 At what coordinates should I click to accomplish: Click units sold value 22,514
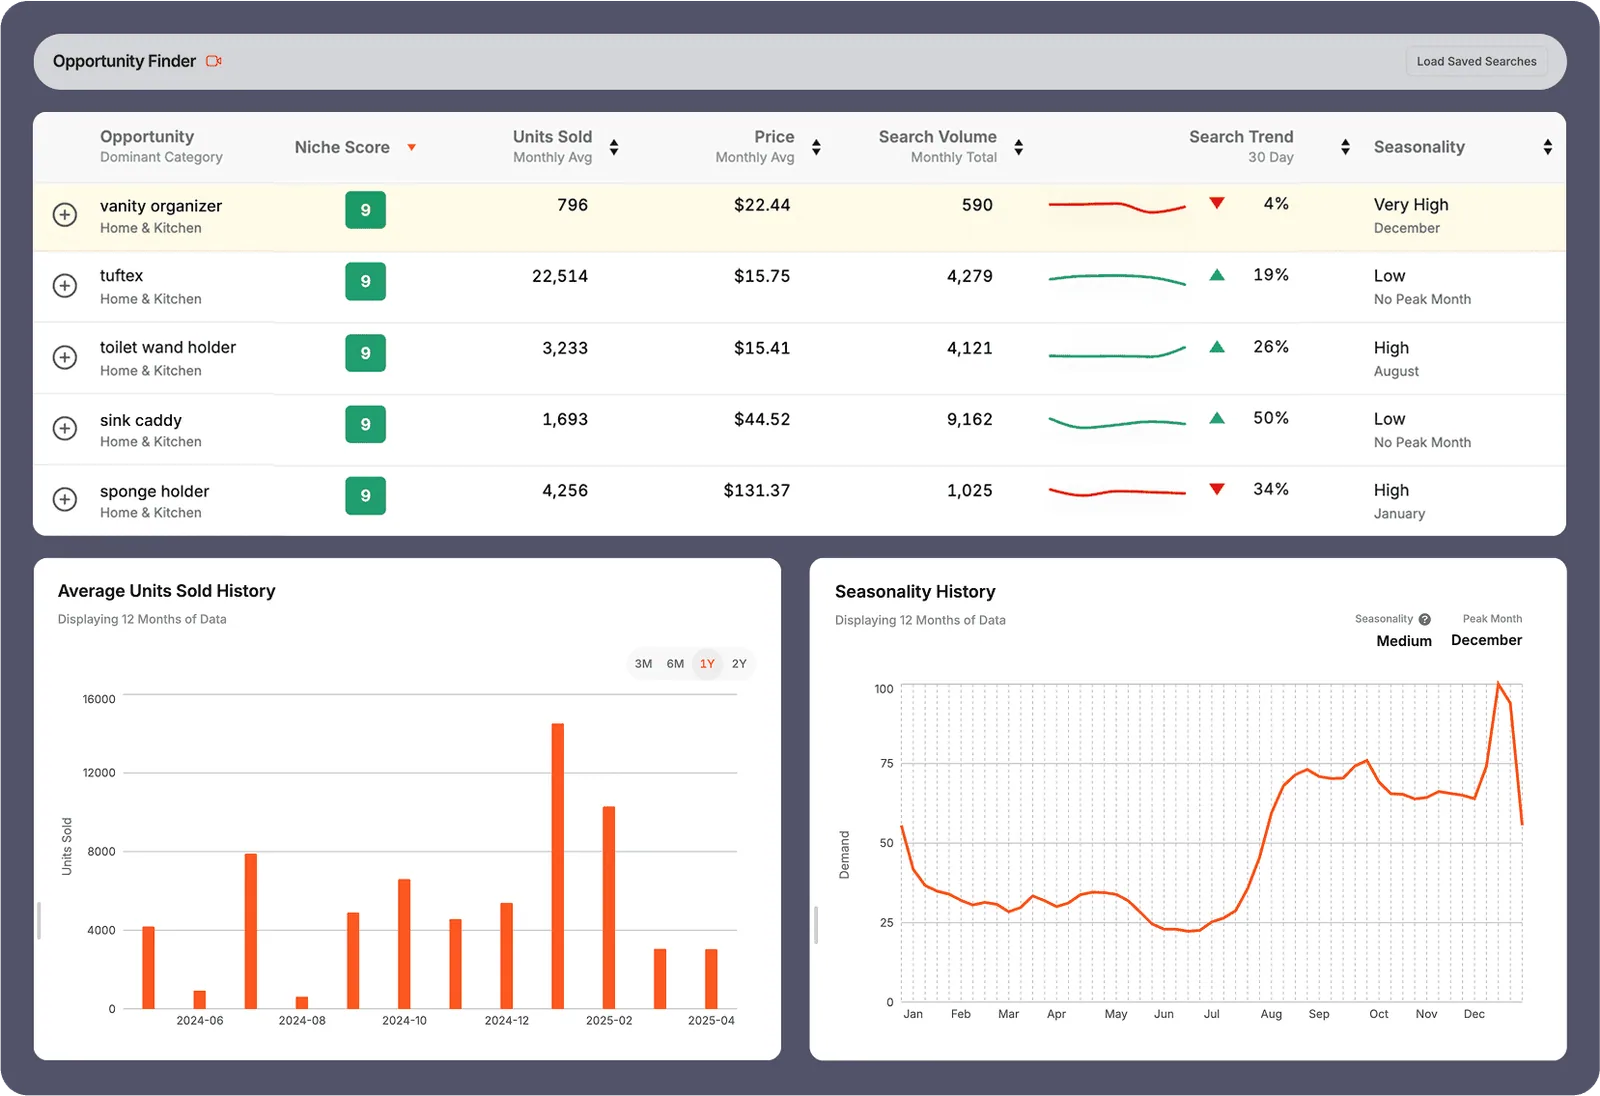tap(560, 277)
